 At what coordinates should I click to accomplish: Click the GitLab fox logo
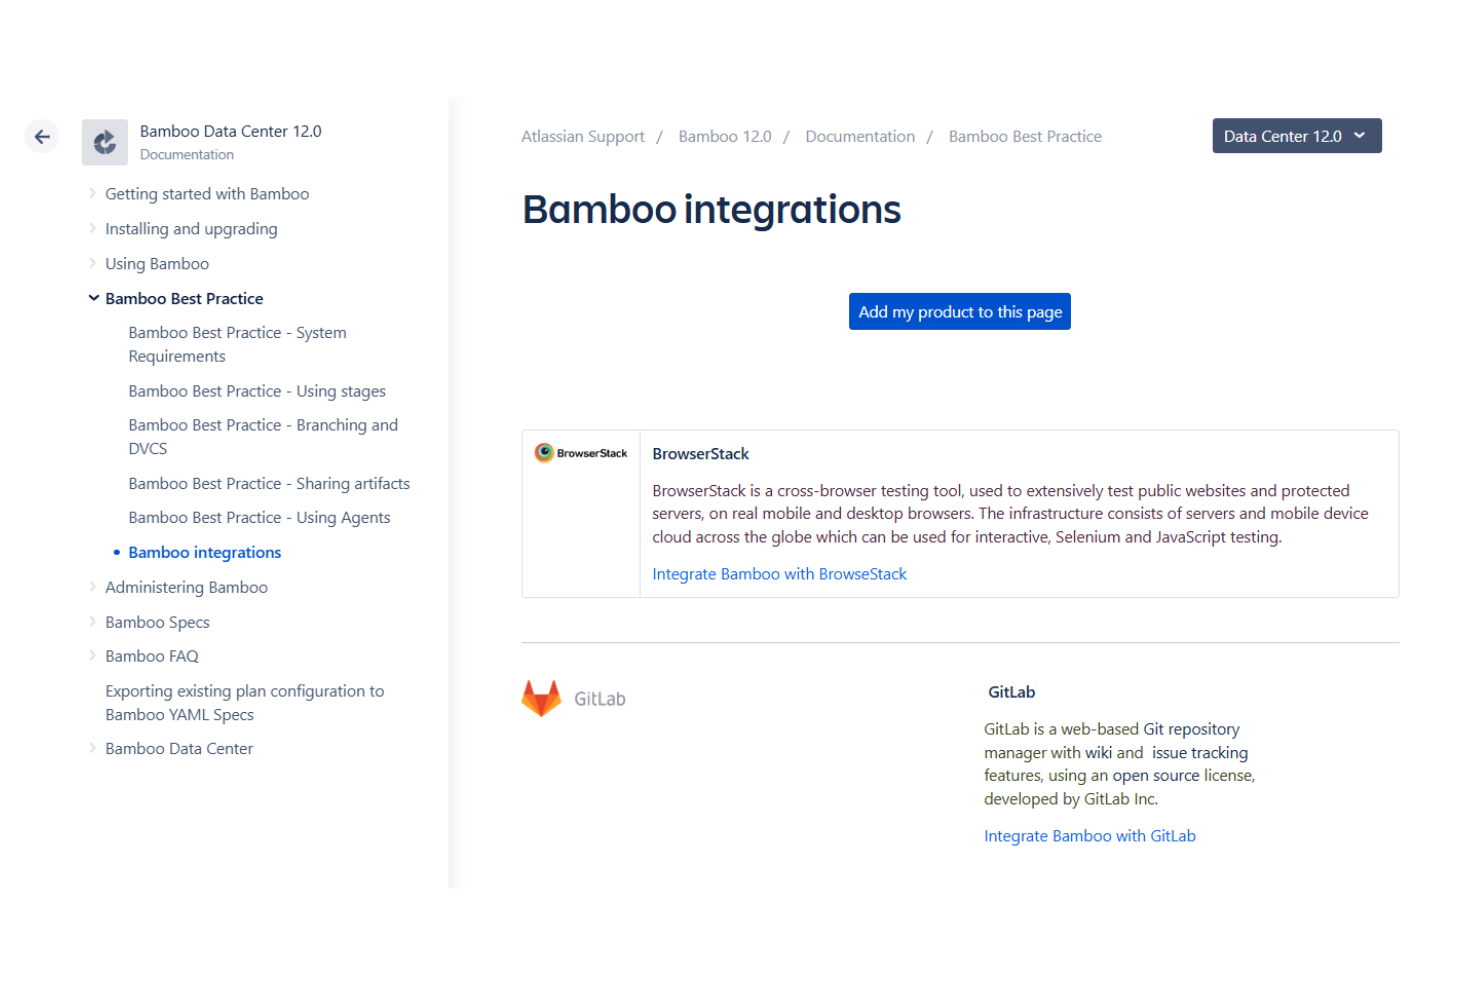(x=541, y=699)
